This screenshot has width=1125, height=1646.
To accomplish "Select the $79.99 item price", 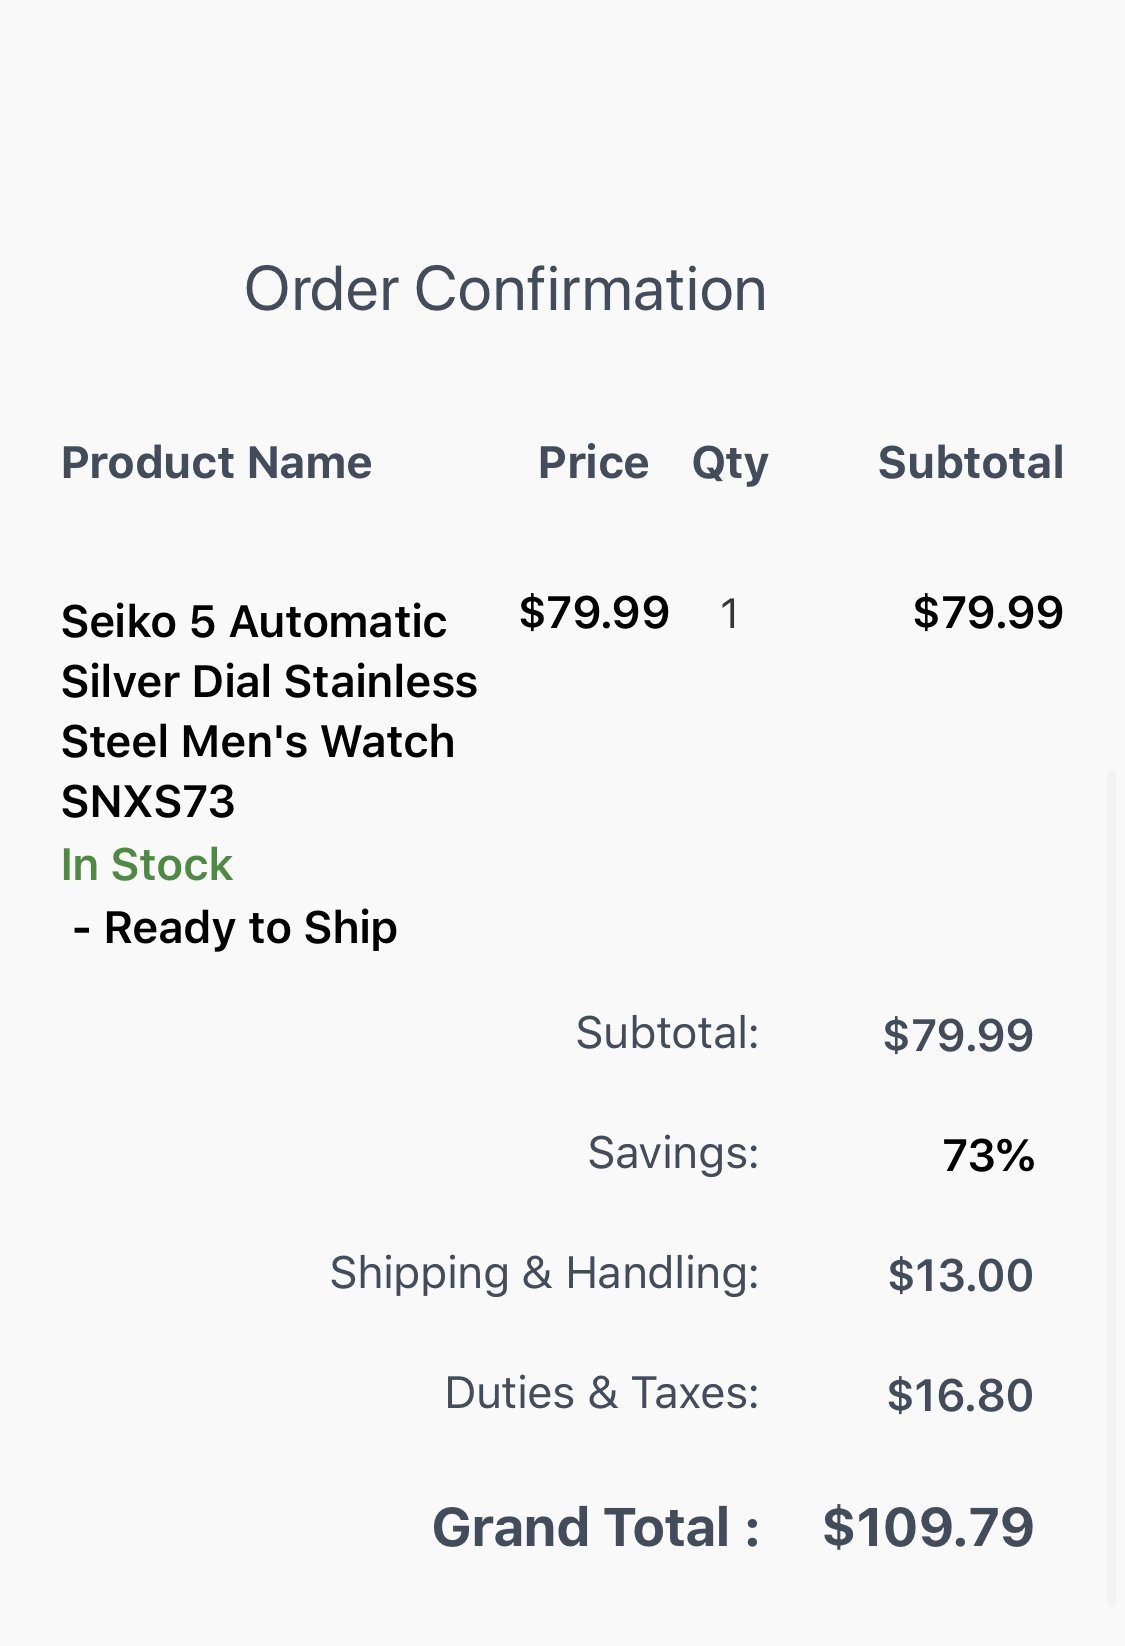I will (x=594, y=612).
